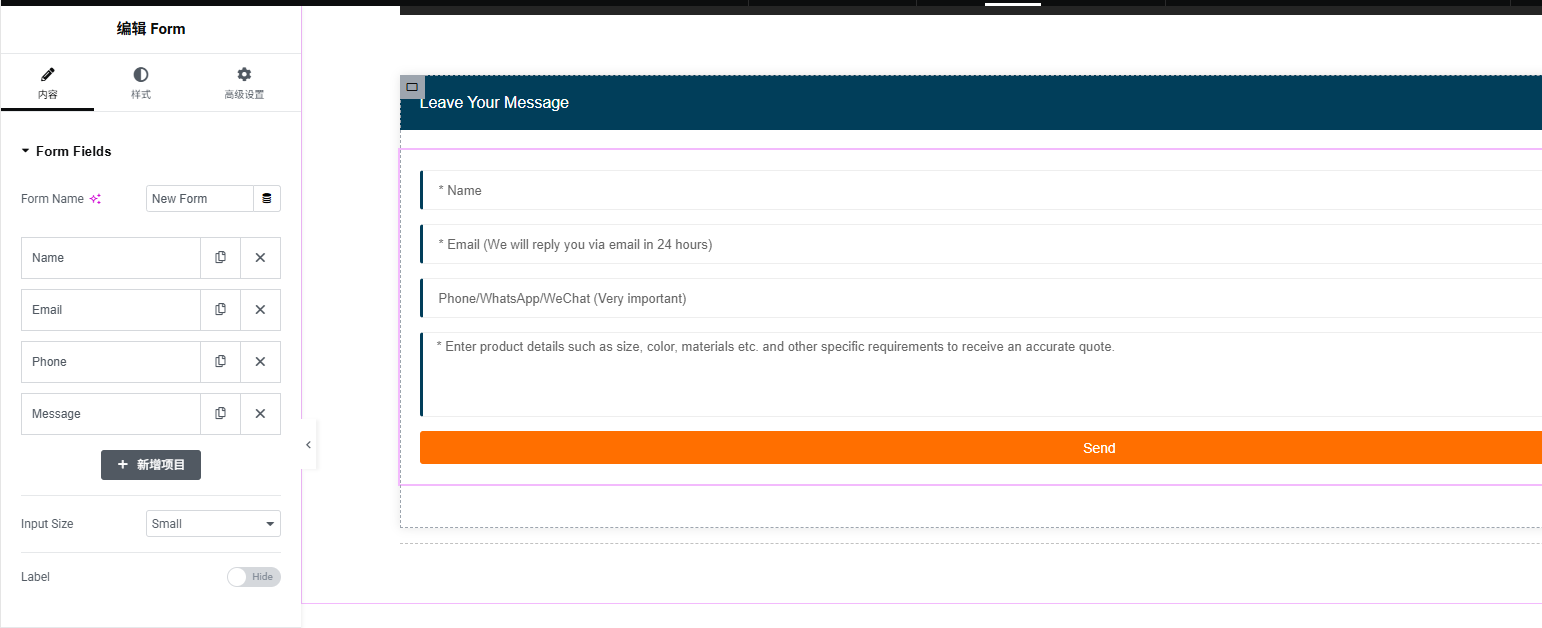Delete the Phone form field
Viewport: 1542px width, 628px height.
[x=260, y=362]
